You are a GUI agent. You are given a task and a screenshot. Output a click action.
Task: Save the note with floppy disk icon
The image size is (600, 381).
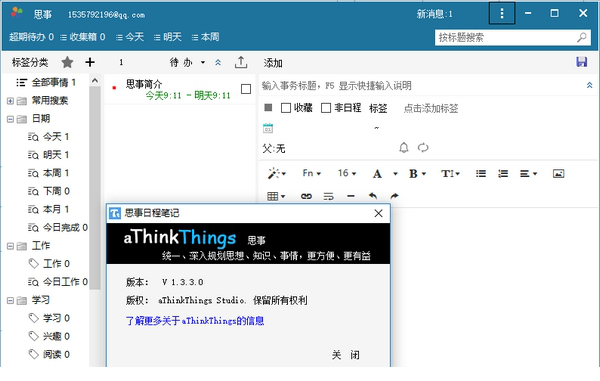point(582,62)
